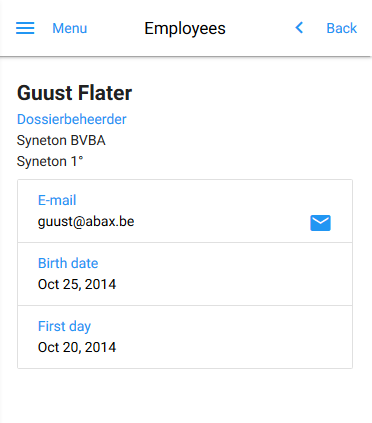This screenshot has width=372, height=423.
Task: Click the E-mail field label
Action: 57,200
